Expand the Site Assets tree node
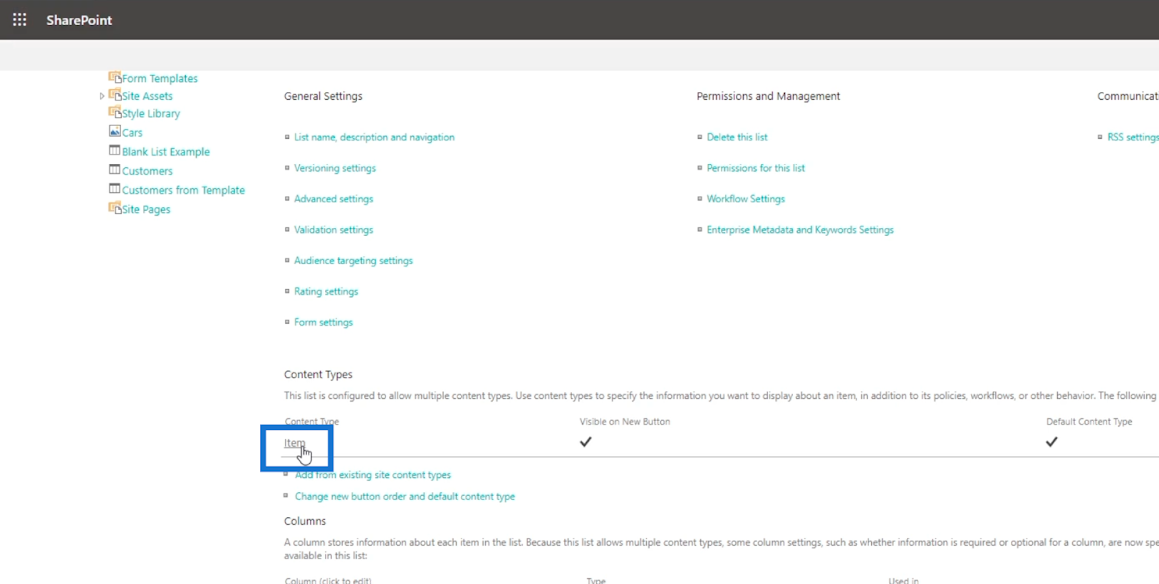Viewport: 1159px width, 584px height. 102,96
